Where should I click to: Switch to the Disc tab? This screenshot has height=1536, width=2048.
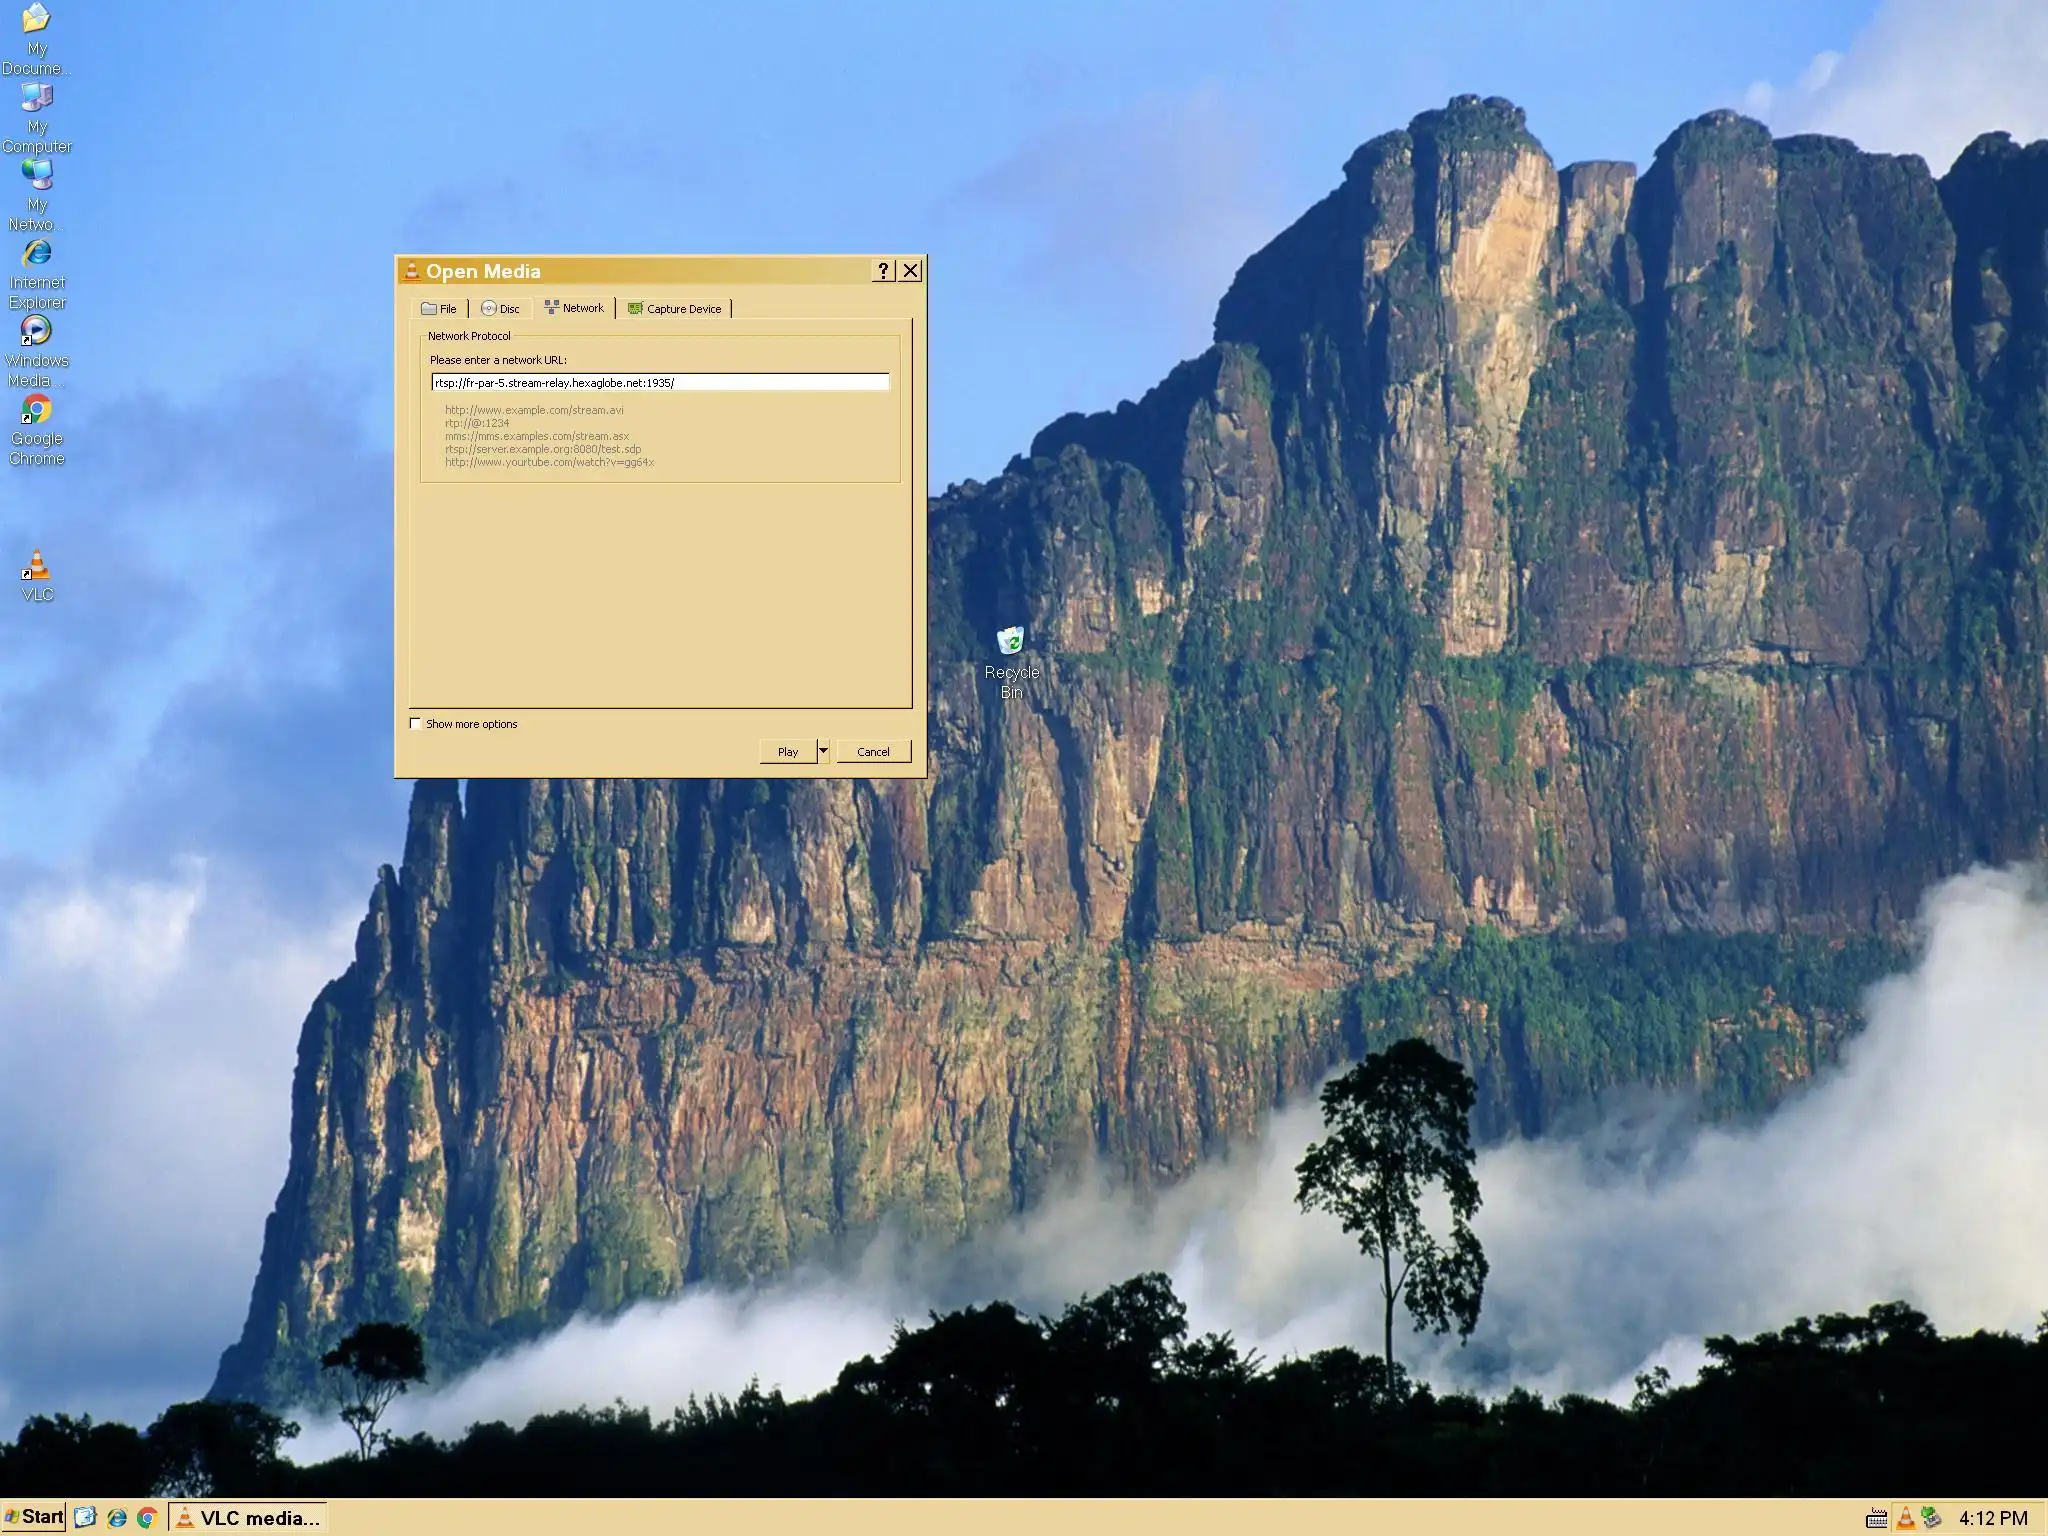coord(500,309)
